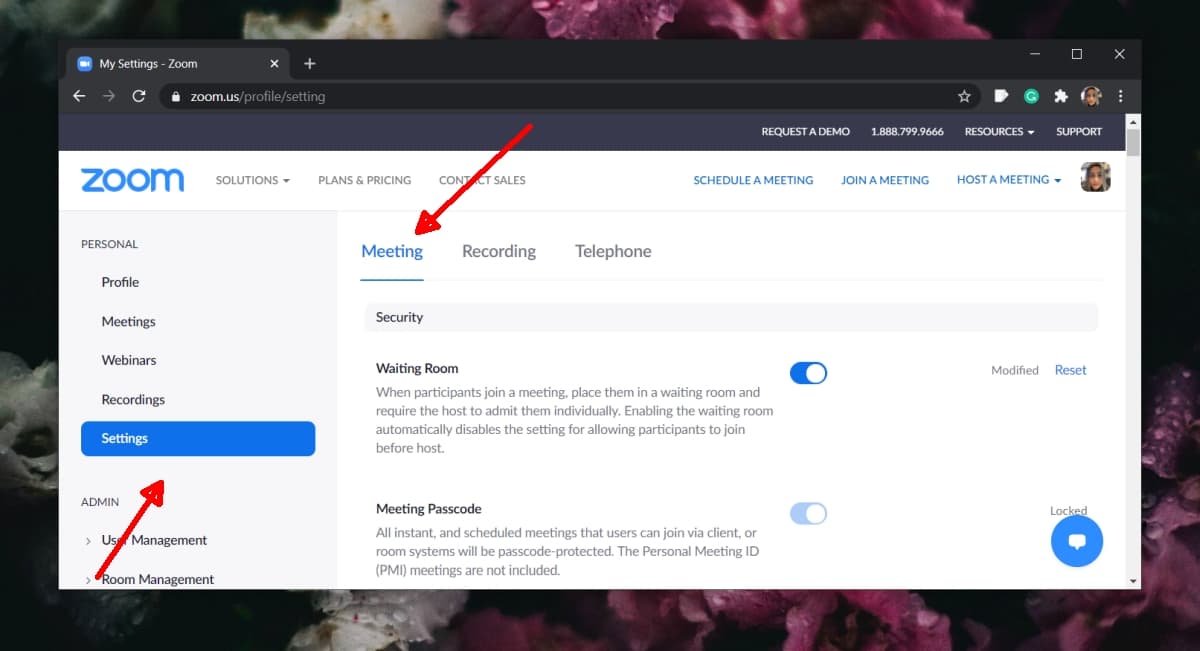1200x651 pixels.
Task: Click the URL address bar field
Action: click(560, 97)
